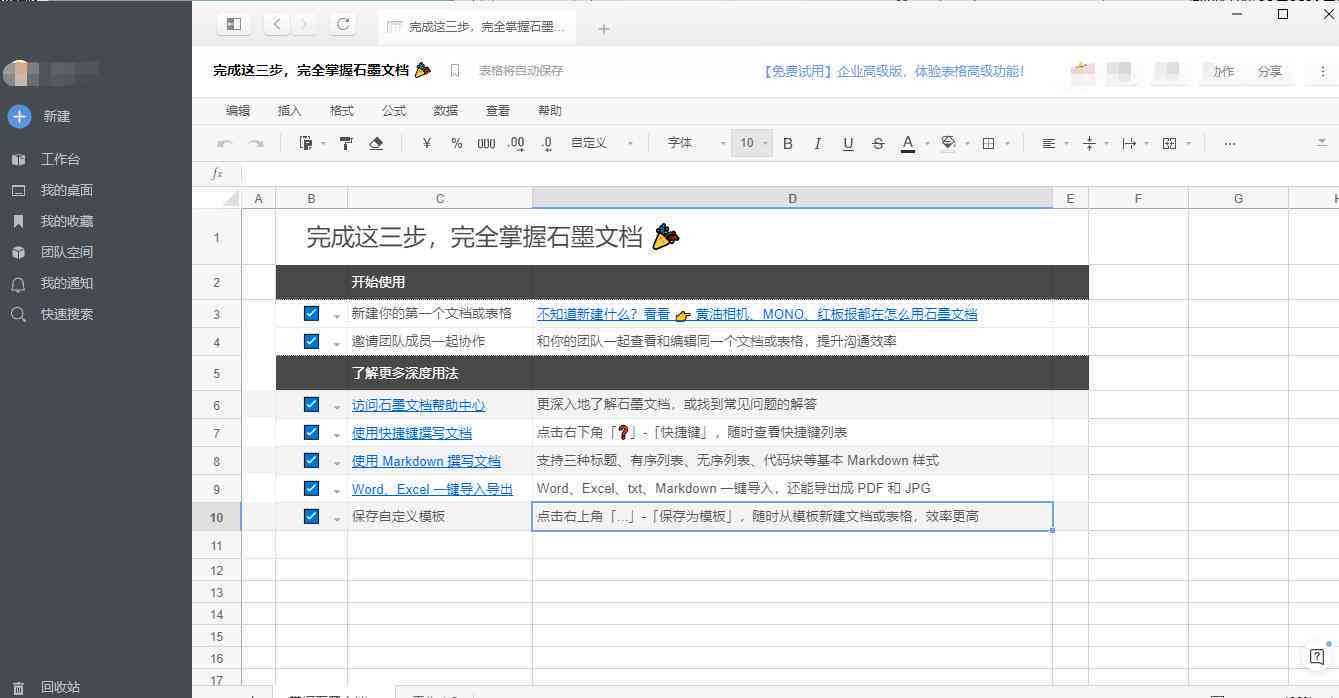Uncheck the checkbox for 使用快捷键撰写文档
Viewport: 1339px width, 698px height.
311,433
